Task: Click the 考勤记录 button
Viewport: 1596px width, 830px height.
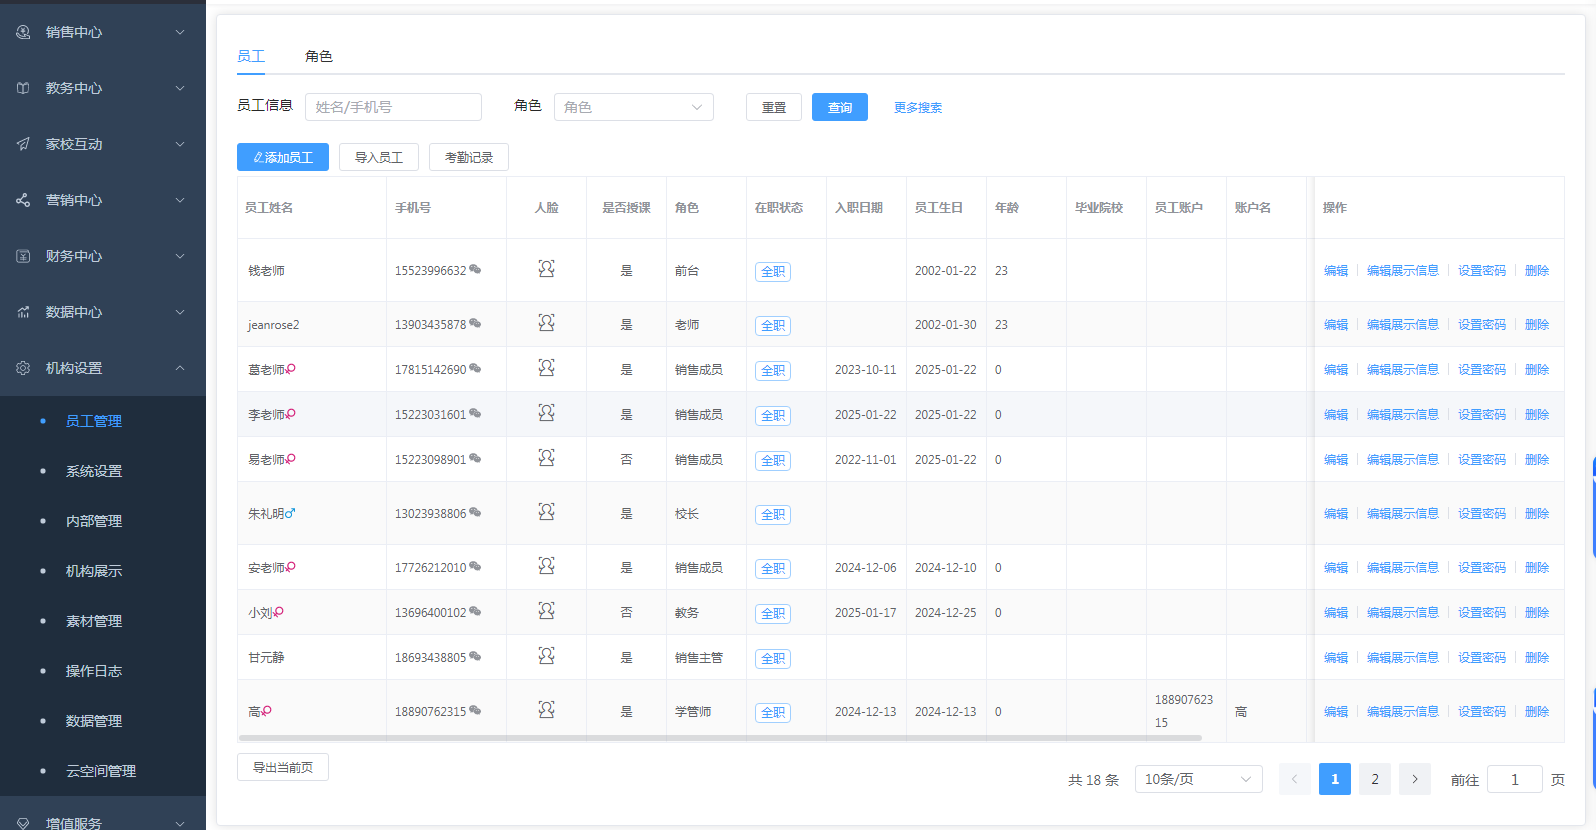Action: [469, 157]
